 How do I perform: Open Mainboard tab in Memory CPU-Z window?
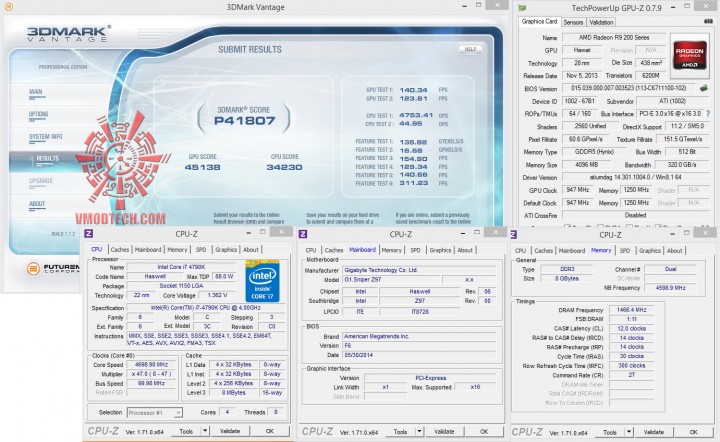[572, 251]
